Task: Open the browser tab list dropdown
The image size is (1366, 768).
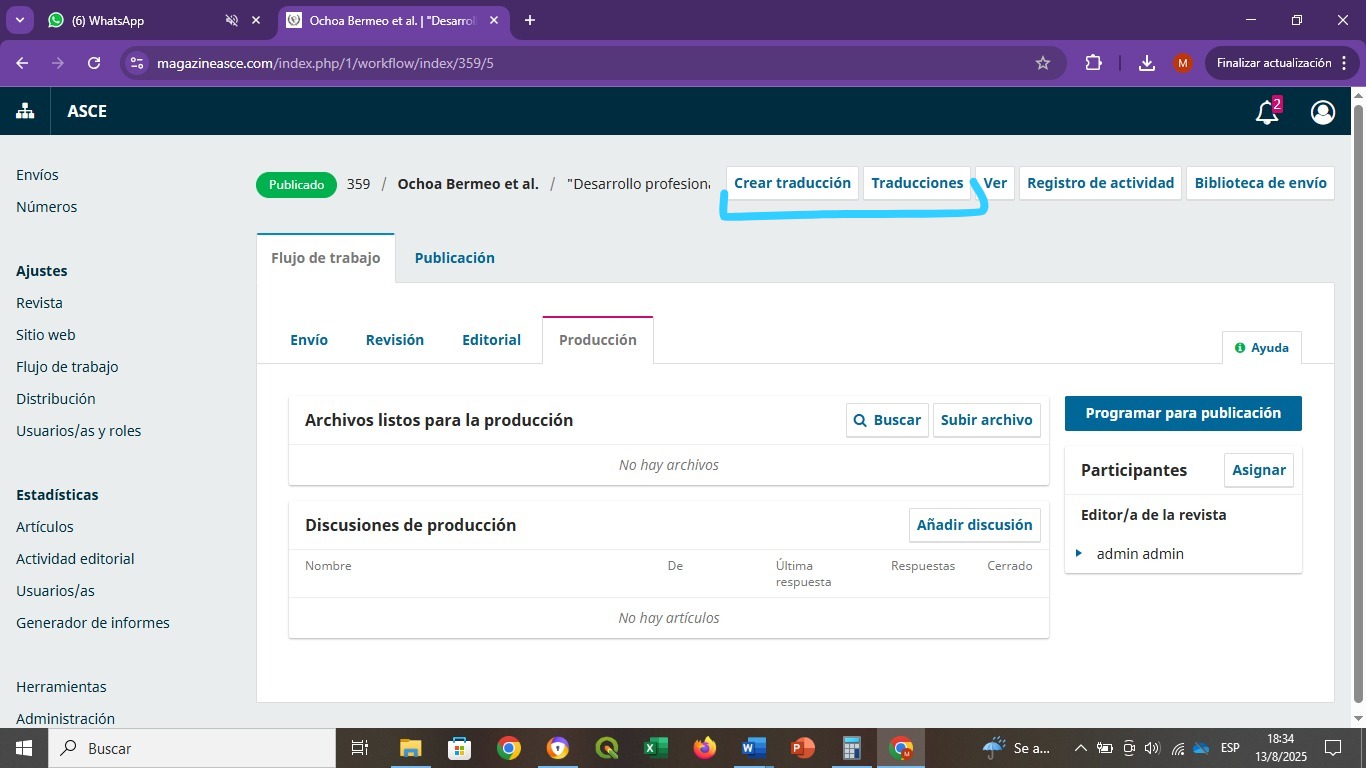Action: (x=19, y=20)
